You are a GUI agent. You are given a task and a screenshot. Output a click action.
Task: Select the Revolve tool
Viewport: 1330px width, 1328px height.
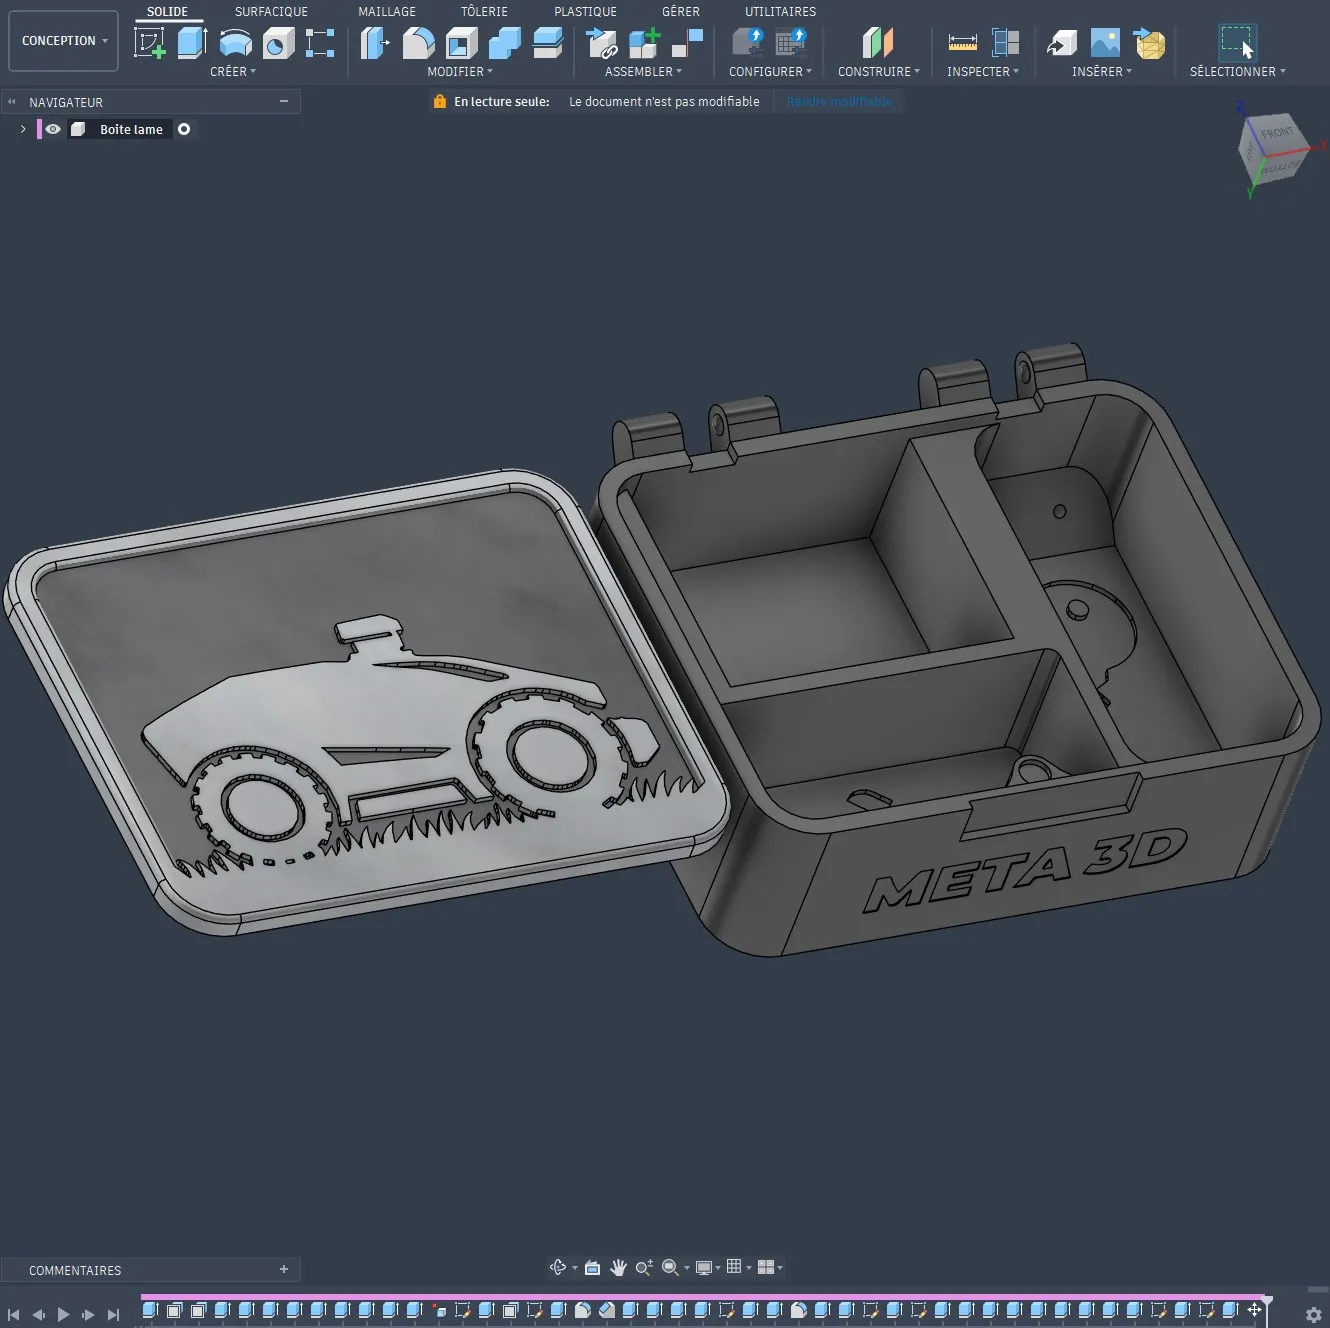tap(235, 43)
